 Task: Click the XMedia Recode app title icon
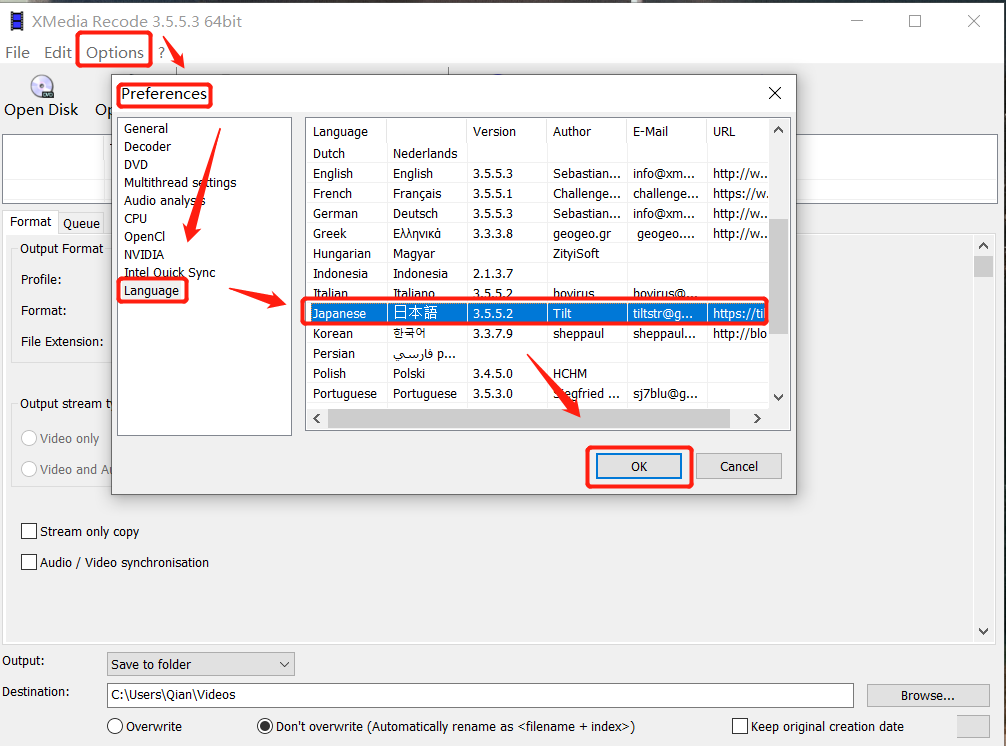[x=17, y=21]
